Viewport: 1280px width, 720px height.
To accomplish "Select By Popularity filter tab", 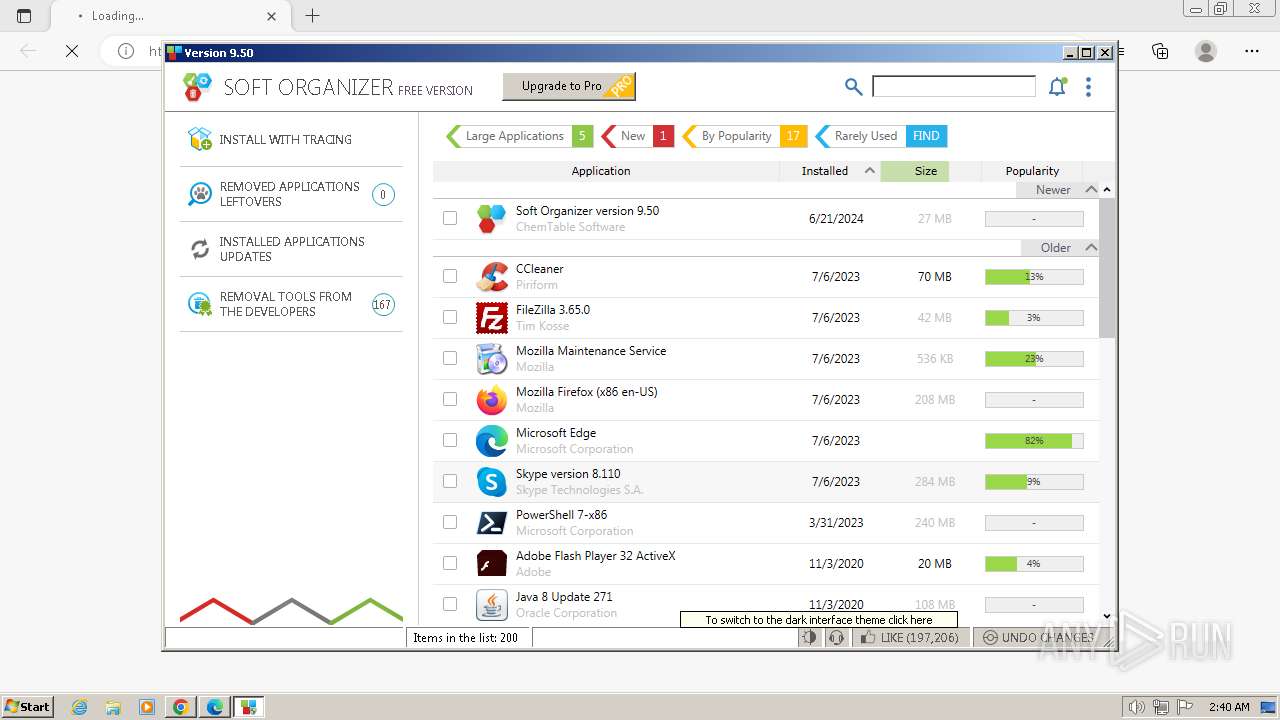I will click(744, 136).
